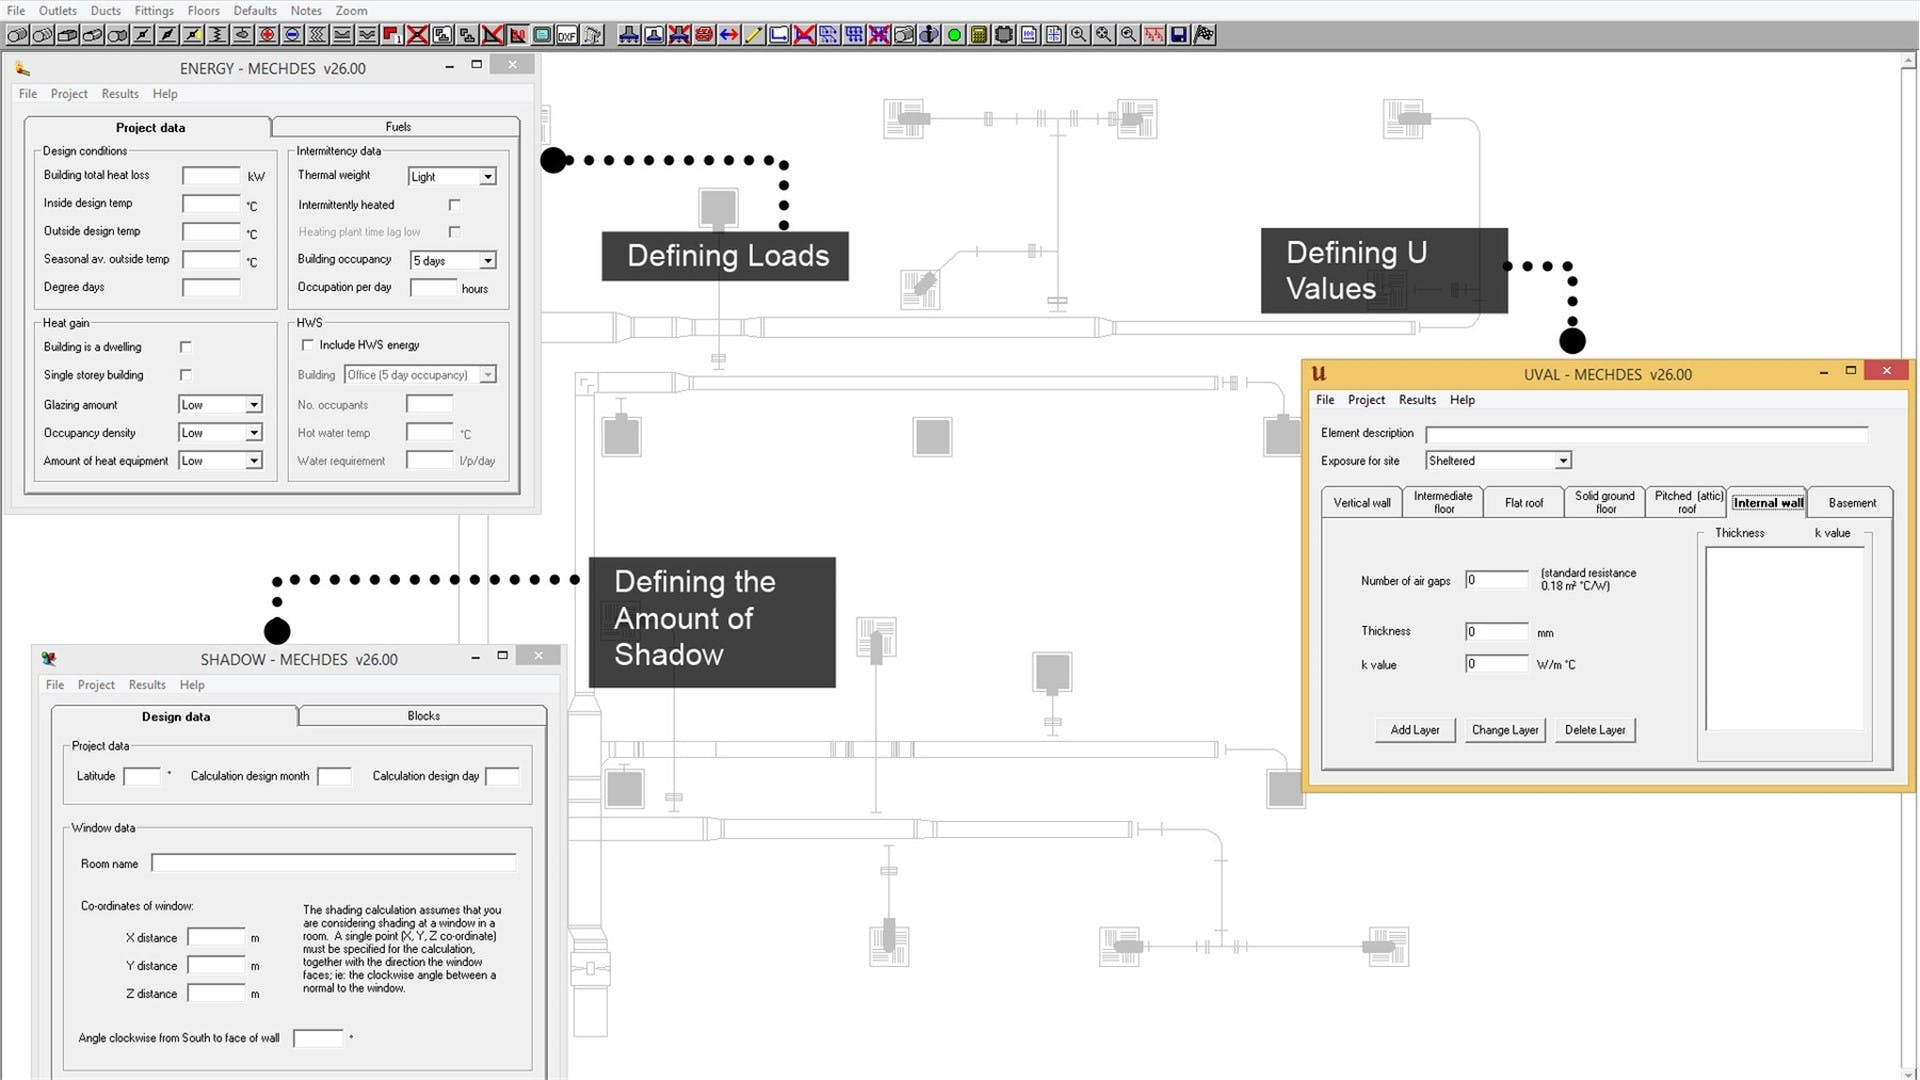Click the blue floppy disk save icon
This screenshot has width=1920, height=1080.
1179,35
